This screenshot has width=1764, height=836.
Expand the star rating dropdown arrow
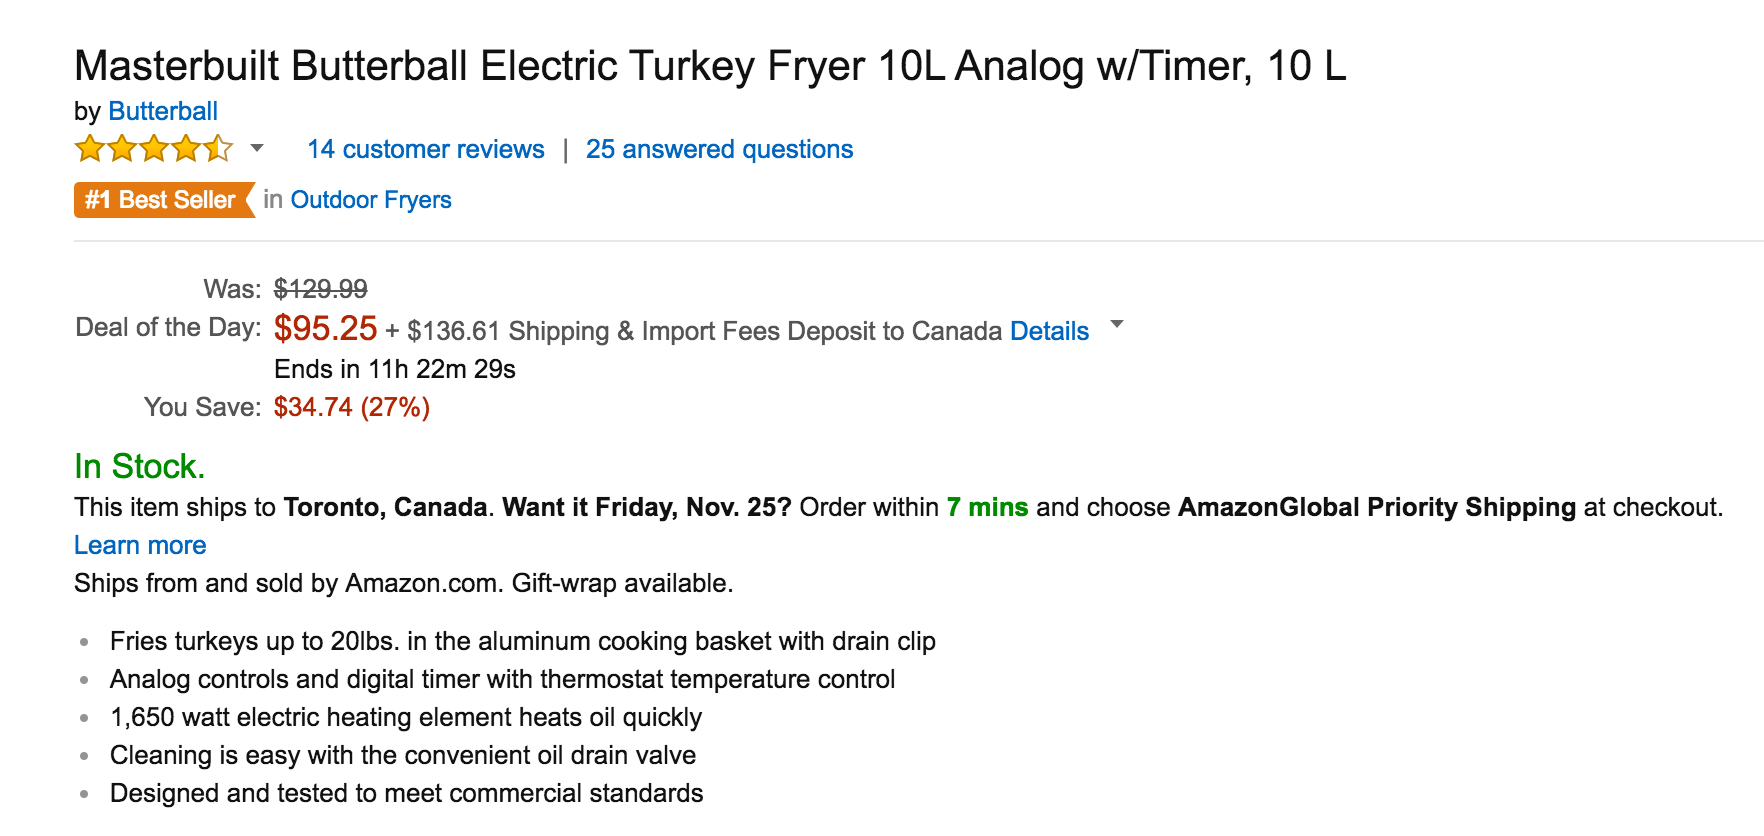point(257,148)
